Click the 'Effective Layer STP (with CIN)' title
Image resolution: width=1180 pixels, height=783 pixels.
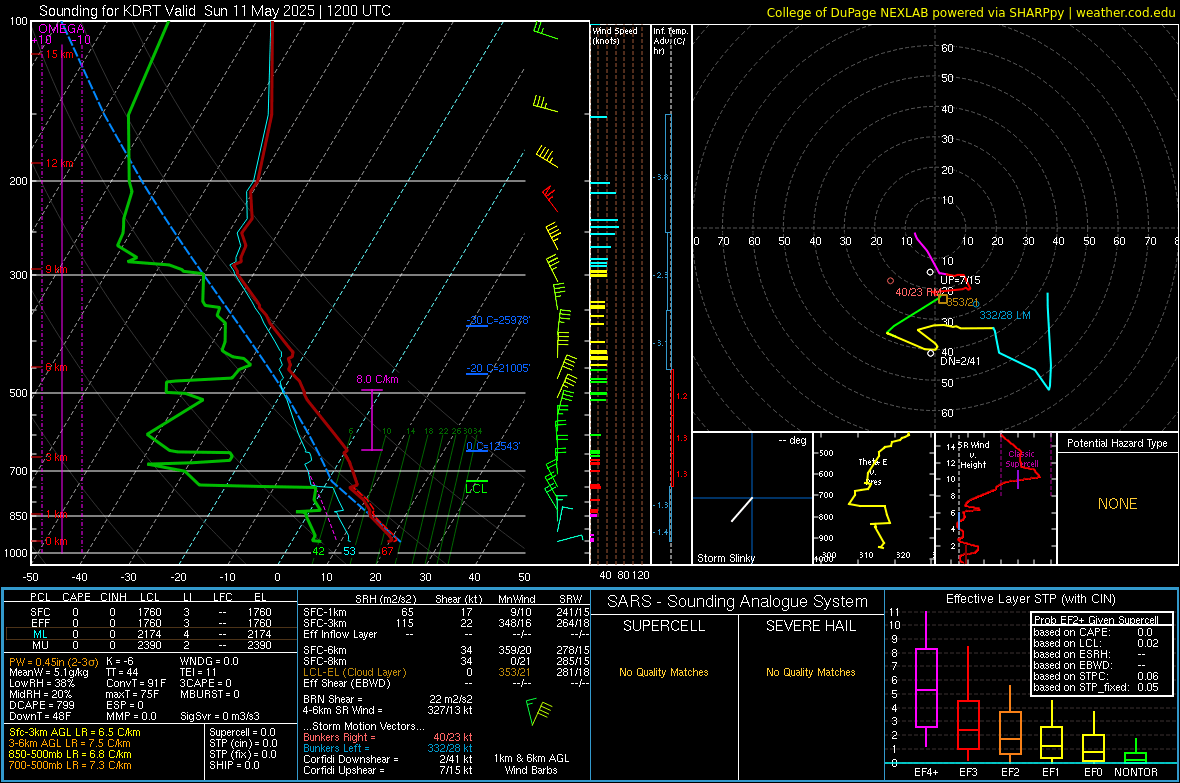point(1030,599)
